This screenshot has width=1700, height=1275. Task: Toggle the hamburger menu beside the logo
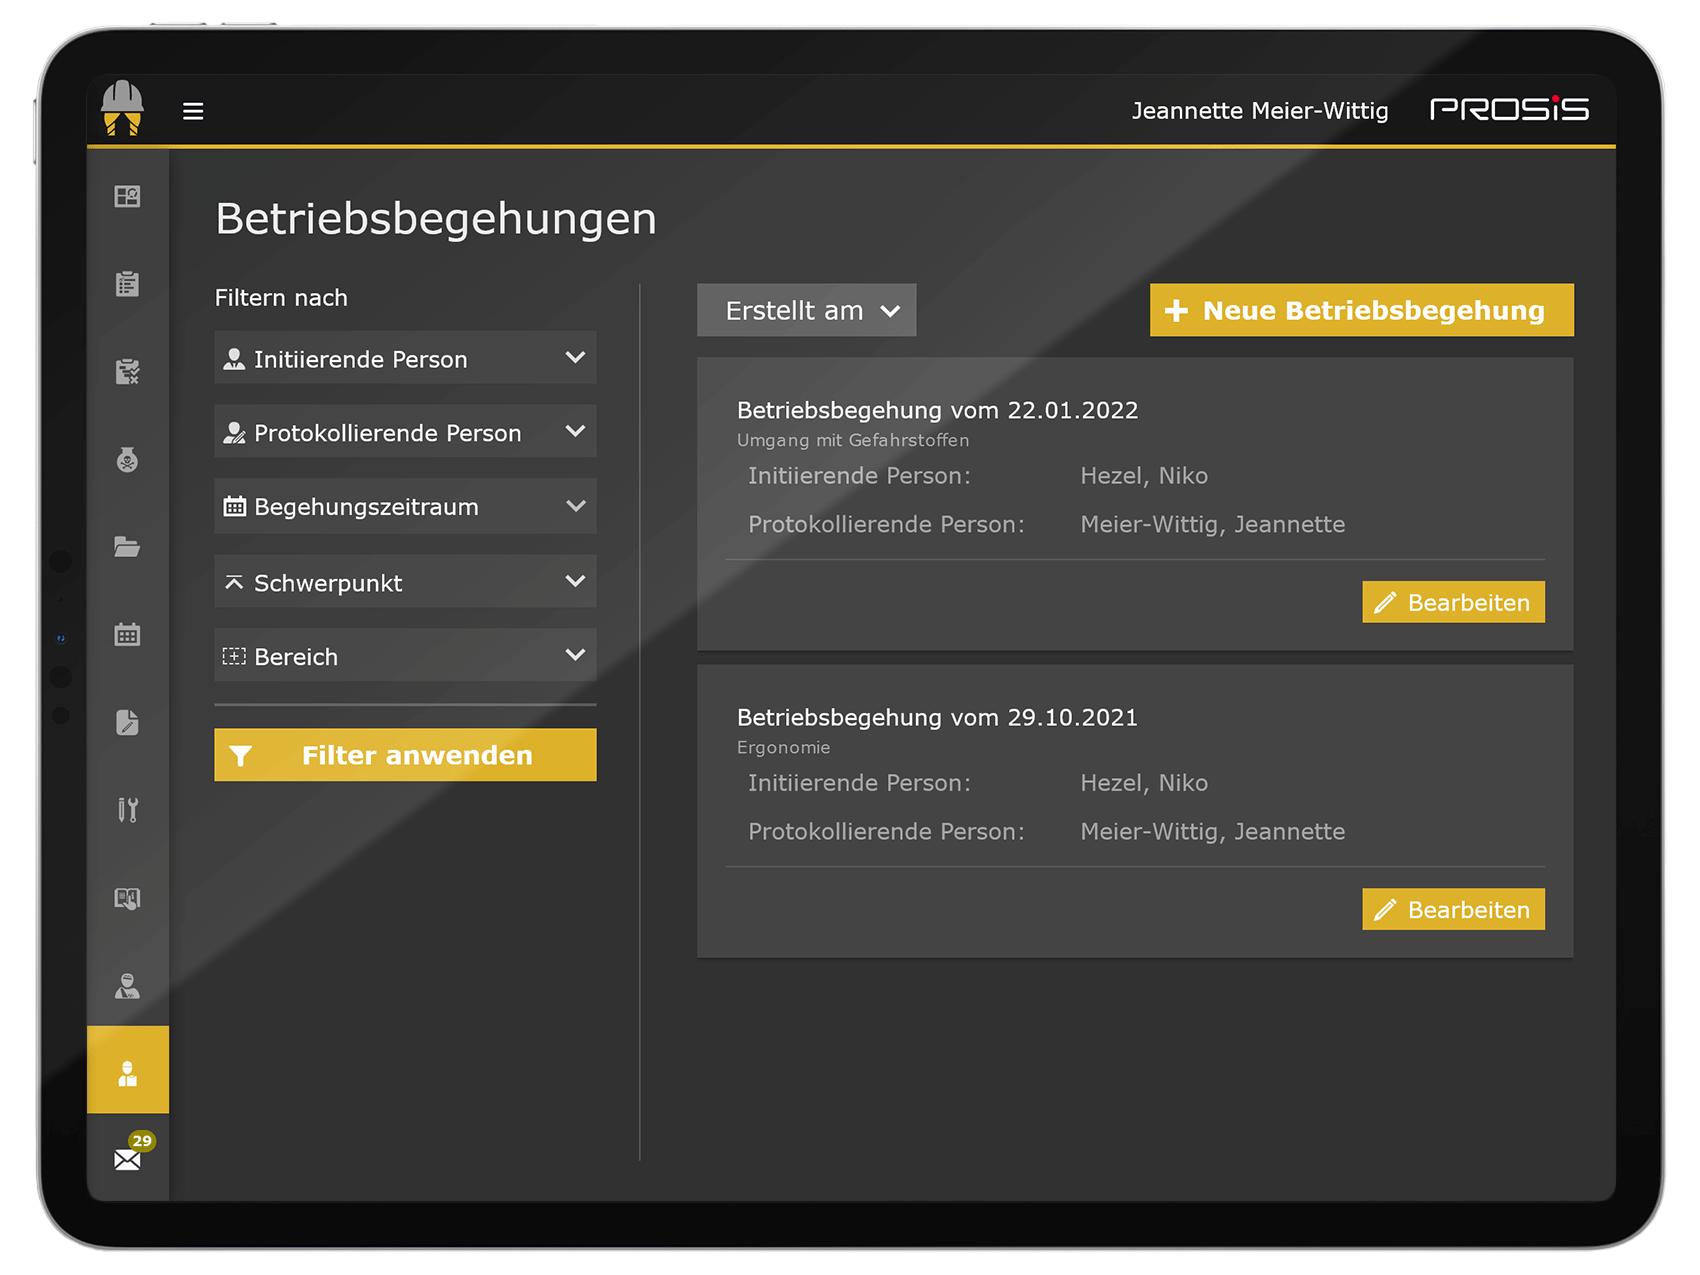coord(193,110)
